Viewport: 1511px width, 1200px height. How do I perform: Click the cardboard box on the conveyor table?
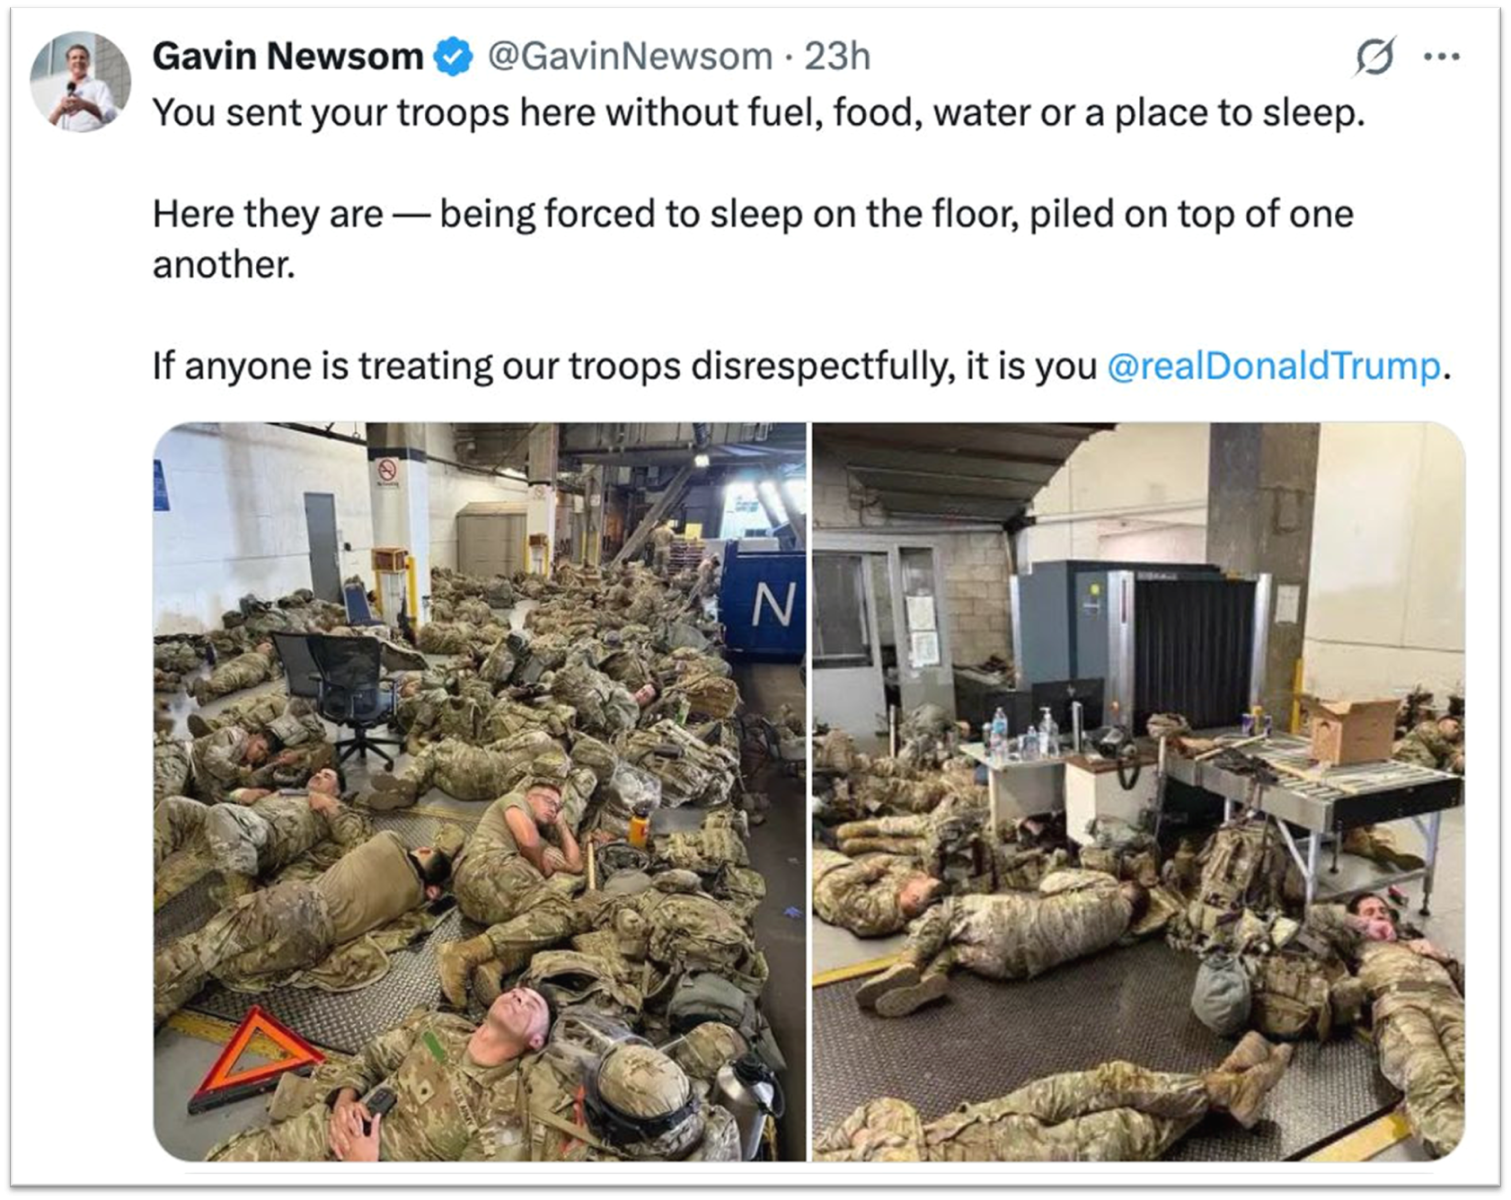tap(1352, 729)
